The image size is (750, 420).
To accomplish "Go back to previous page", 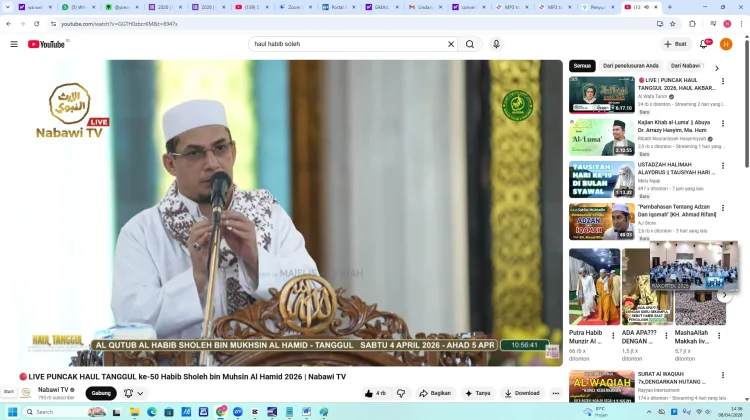I will pos(9,23).
